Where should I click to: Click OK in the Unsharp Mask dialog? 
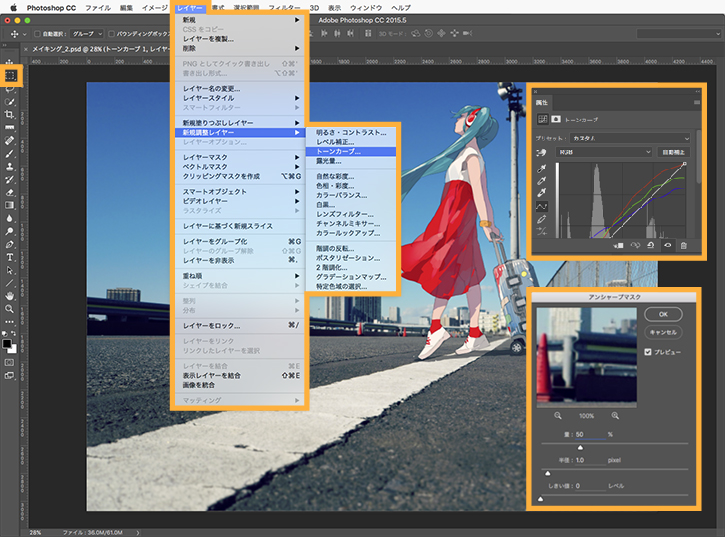(x=663, y=314)
